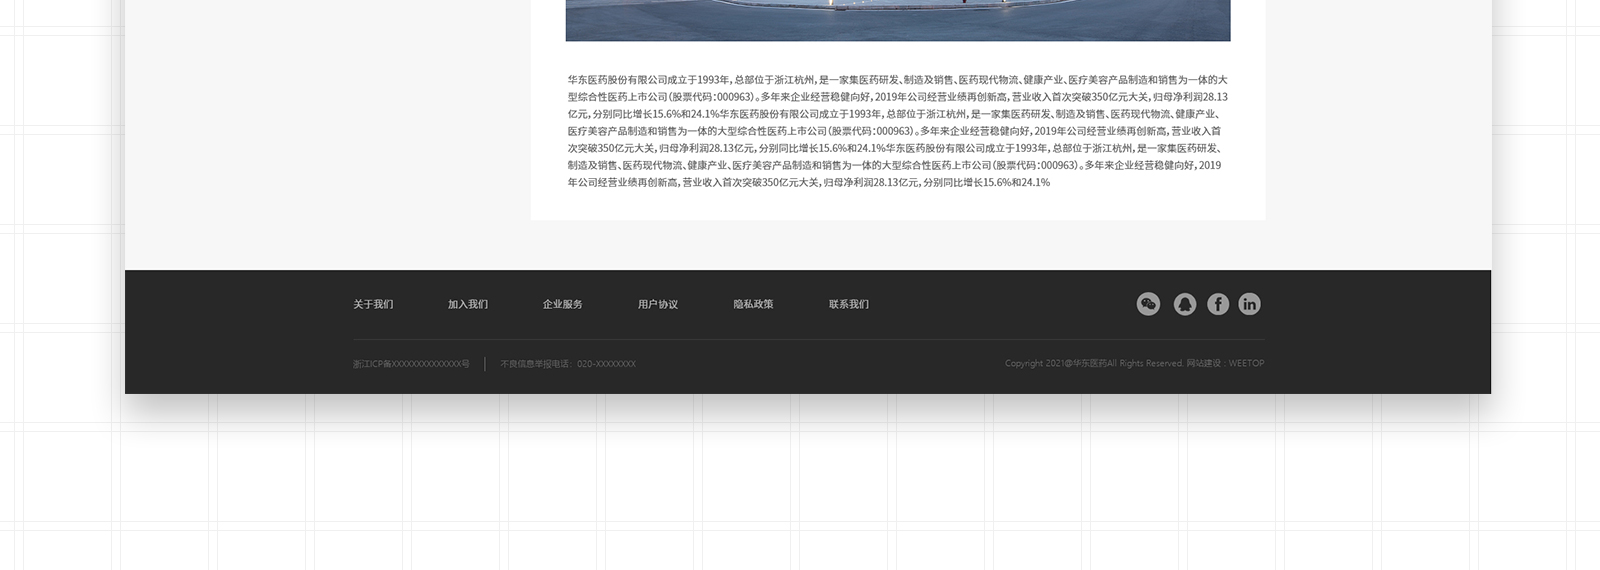The height and width of the screenshot is (570, 1600).
Task: Click the paragraph's last line ending 24.1%
Action: 808,183
